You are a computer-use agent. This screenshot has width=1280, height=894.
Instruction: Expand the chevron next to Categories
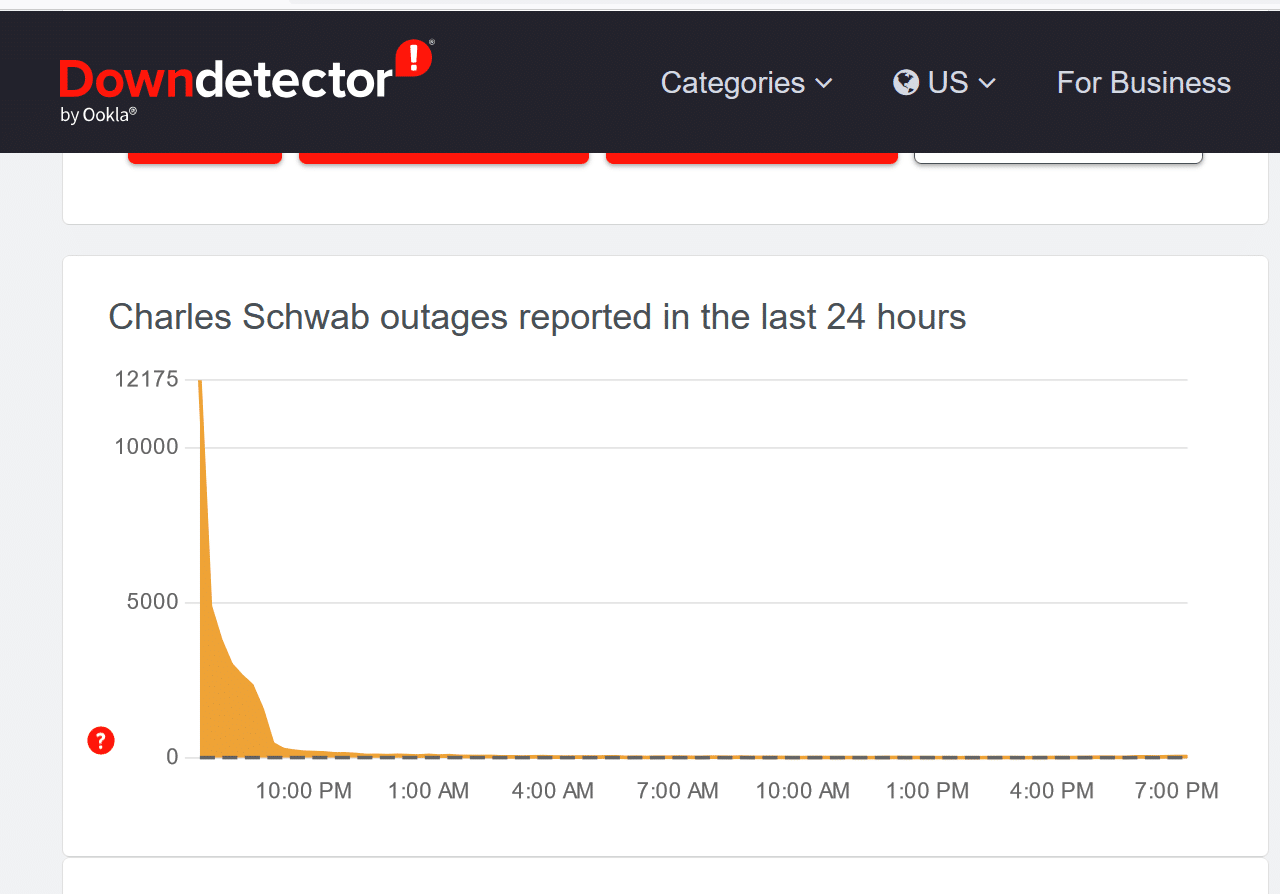pyautogui.click(x=824, y=83)
